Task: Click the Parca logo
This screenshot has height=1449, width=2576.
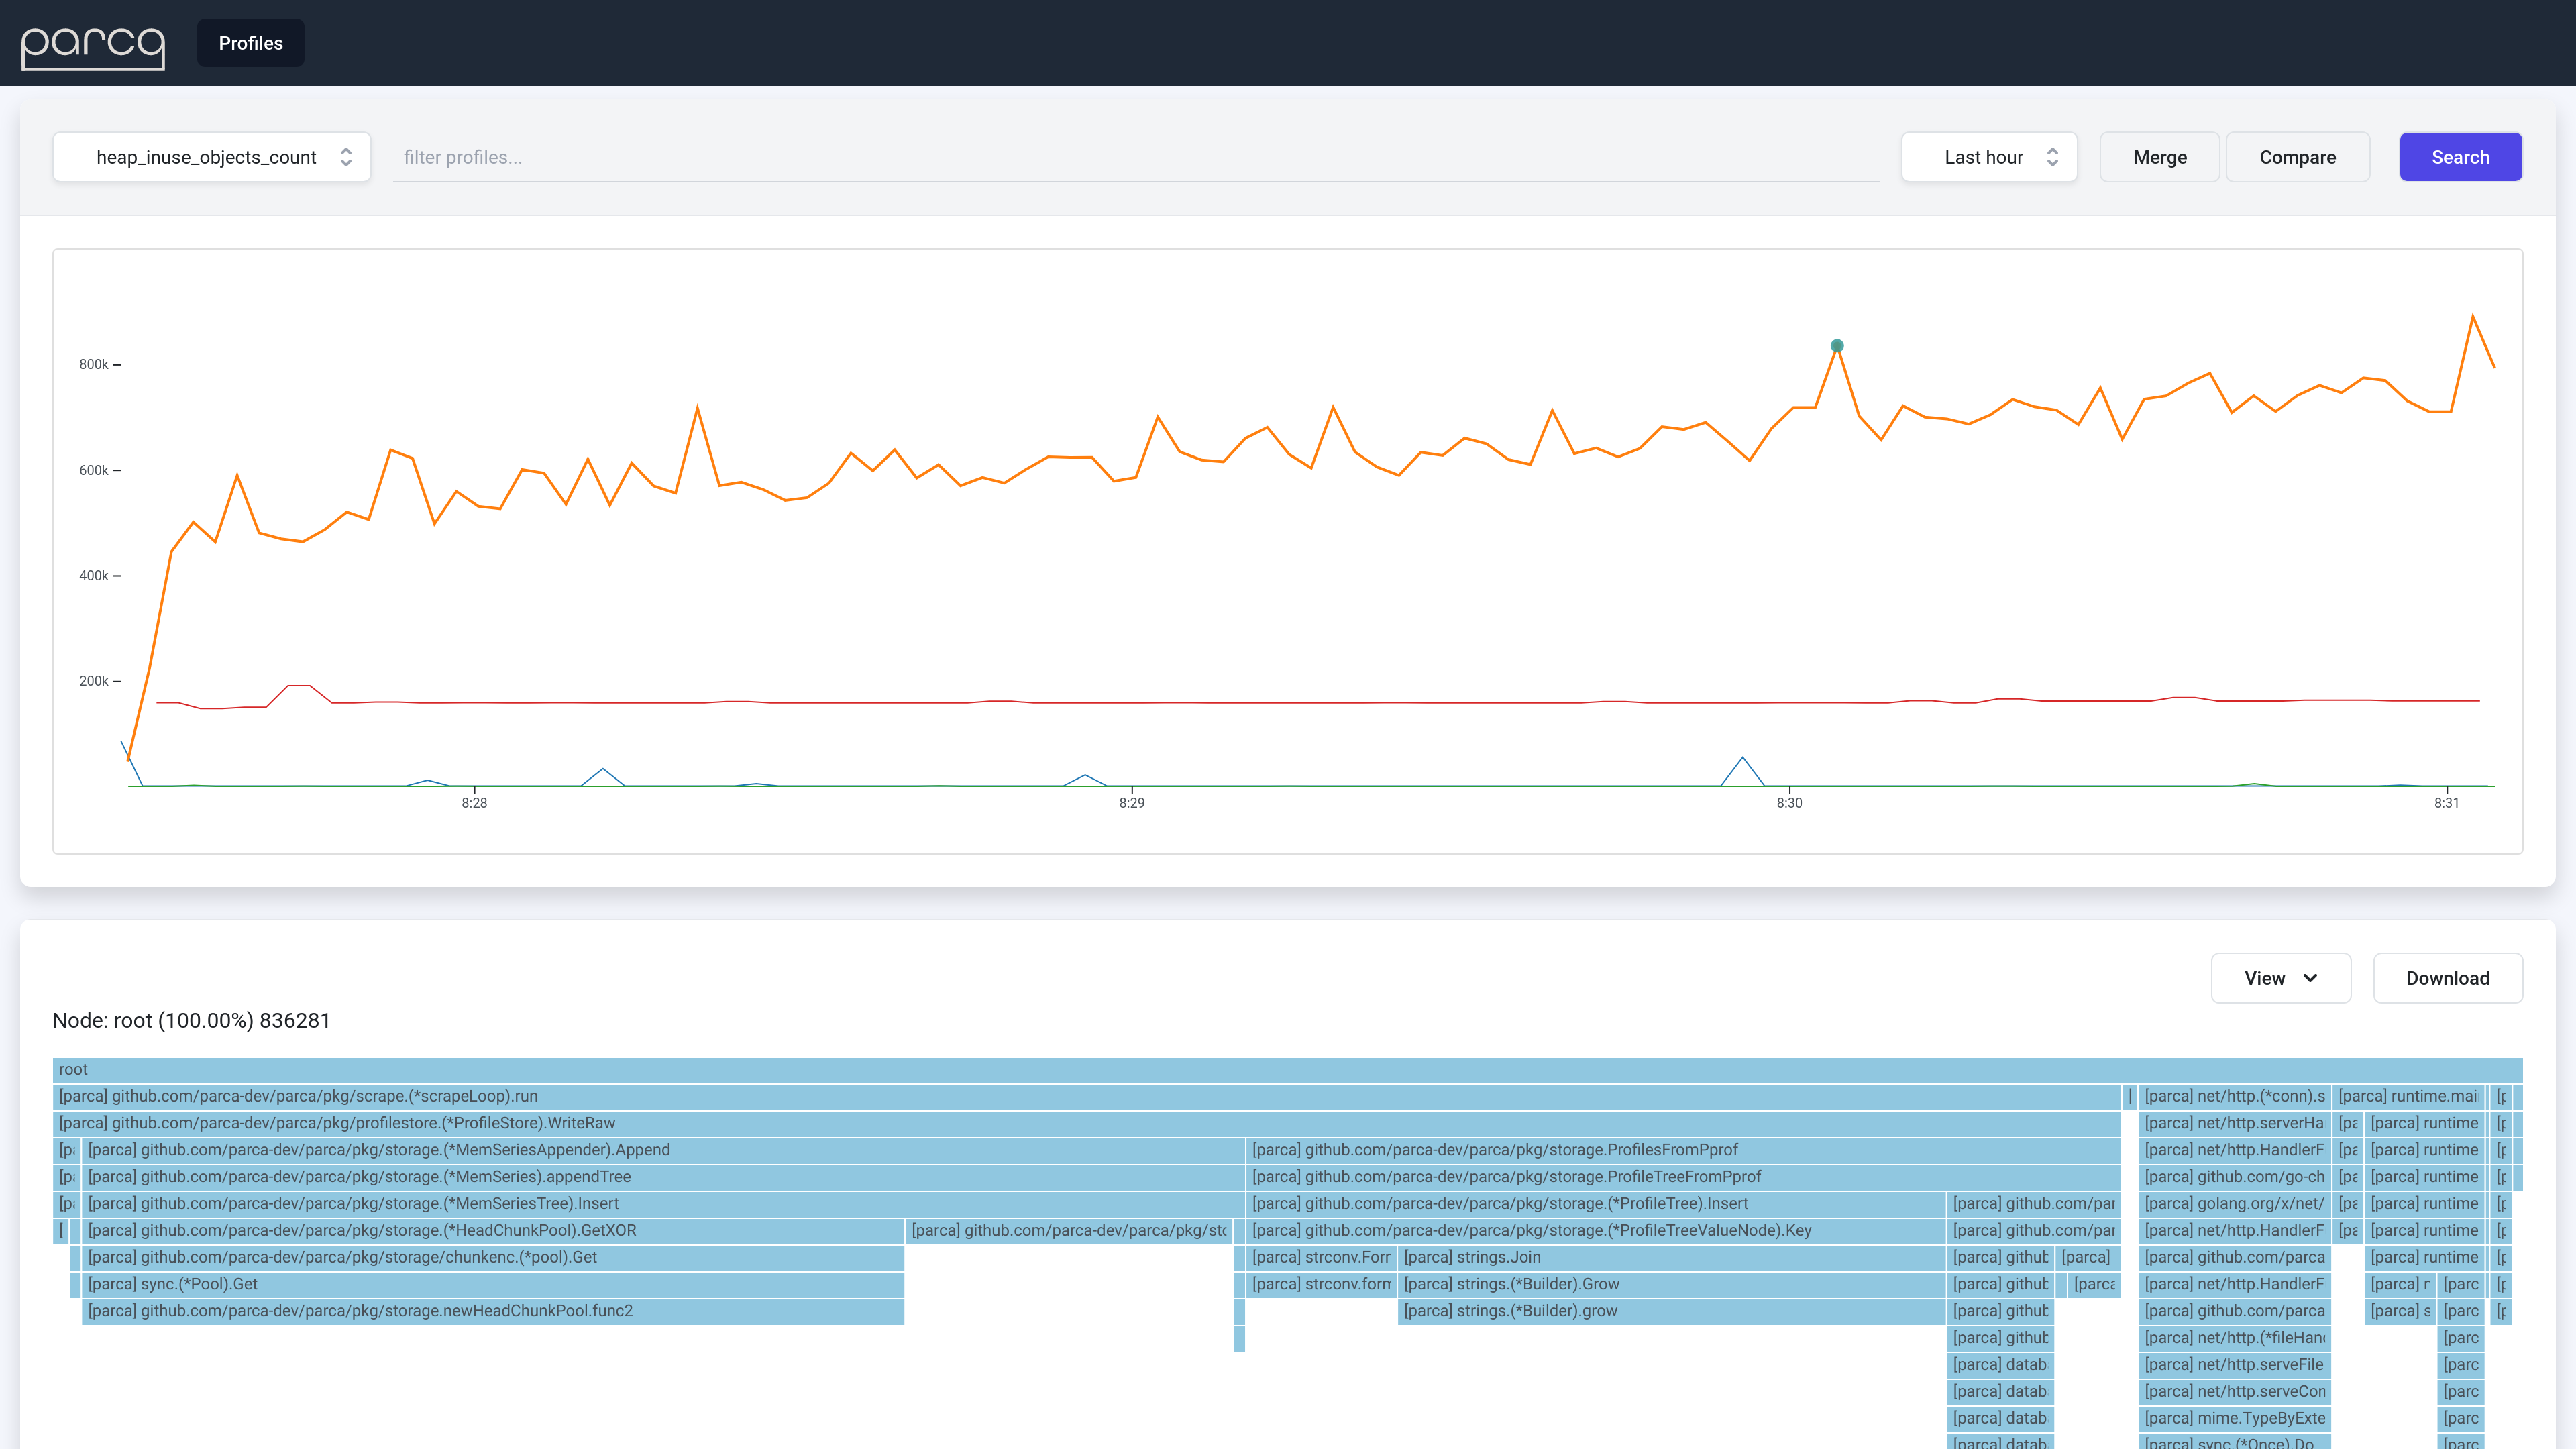Action: coord(93,45)
